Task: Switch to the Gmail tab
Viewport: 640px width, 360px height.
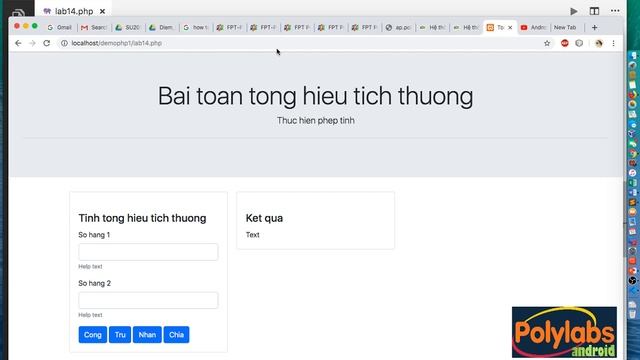Action: click(60, 27)
